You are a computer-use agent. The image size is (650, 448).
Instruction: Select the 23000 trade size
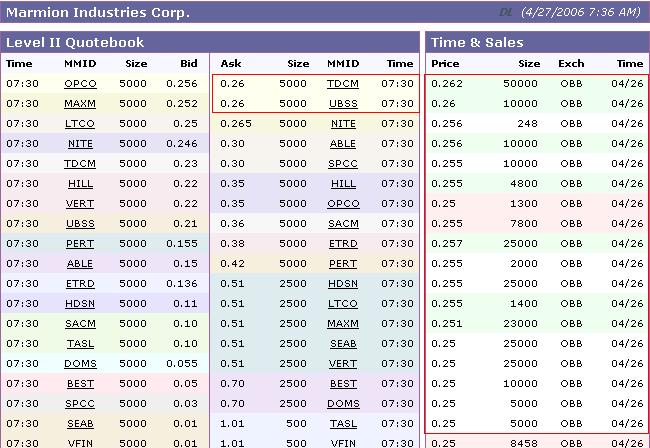point(520,324)
